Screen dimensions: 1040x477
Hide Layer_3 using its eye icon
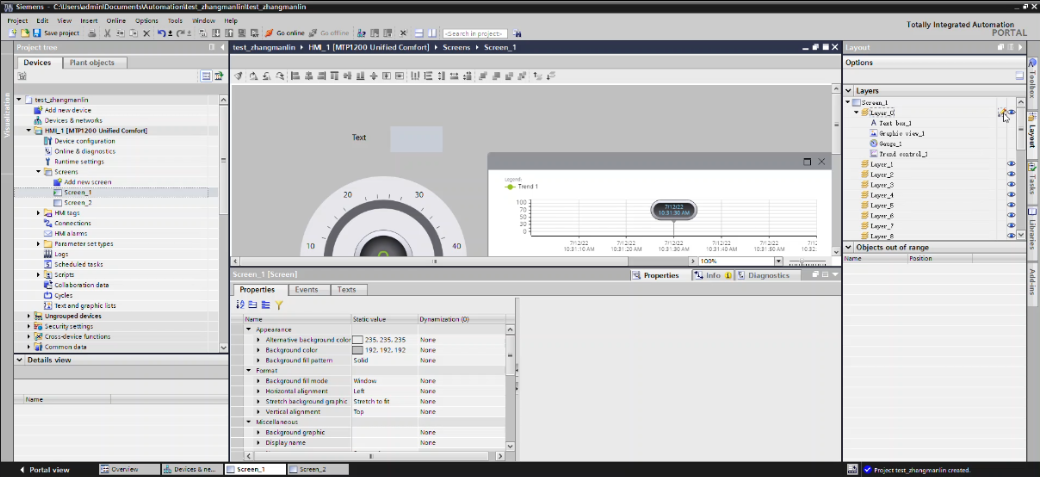pos(1011,184)
